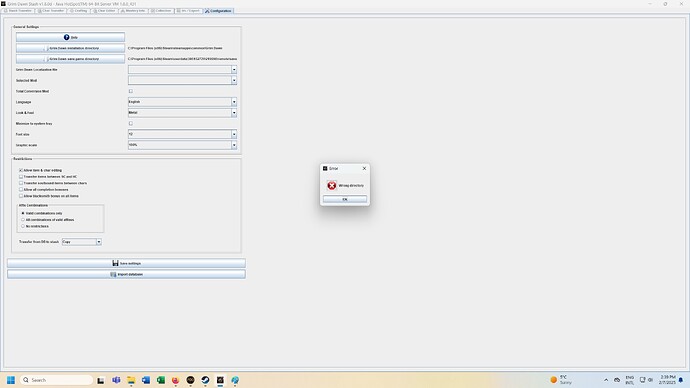Viewport: 690px width, 388px height.
Task: Click the Grim Dawn Stash taskbar icon
Action: coord(220,380)
